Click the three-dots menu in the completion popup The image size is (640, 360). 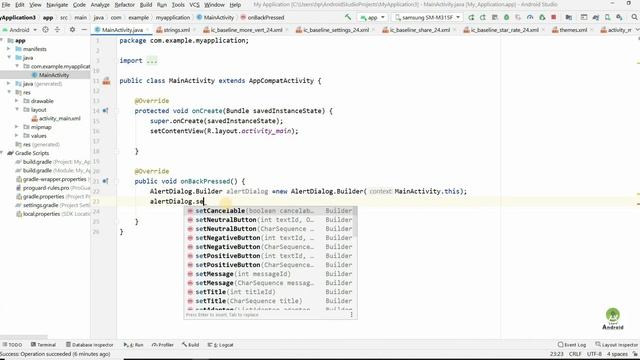pos(351,315)
